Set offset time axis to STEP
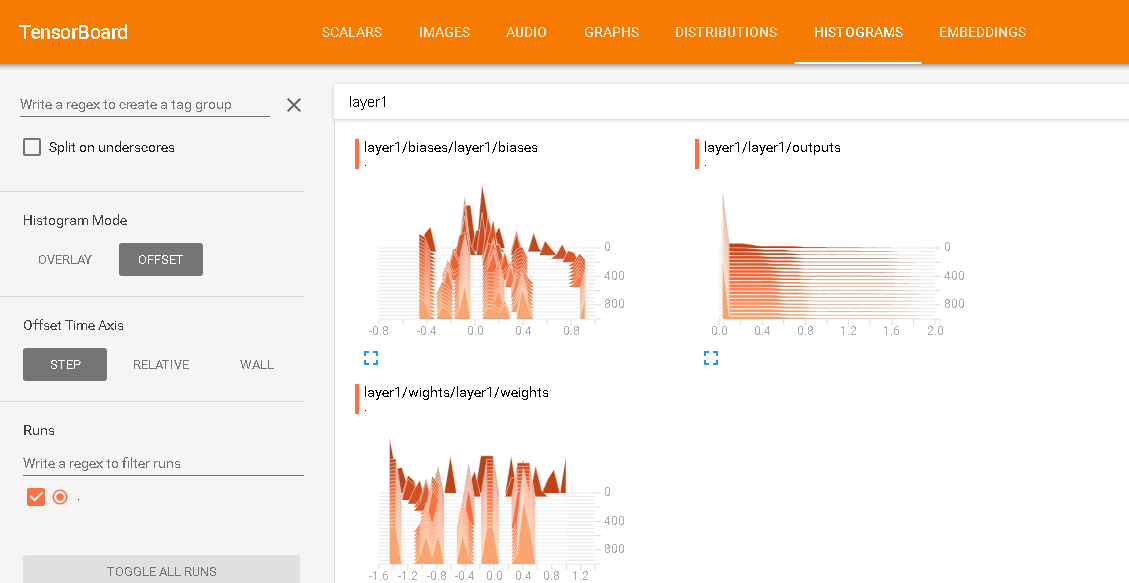The height and width of the screenshot is (583, 1129). 65,364
